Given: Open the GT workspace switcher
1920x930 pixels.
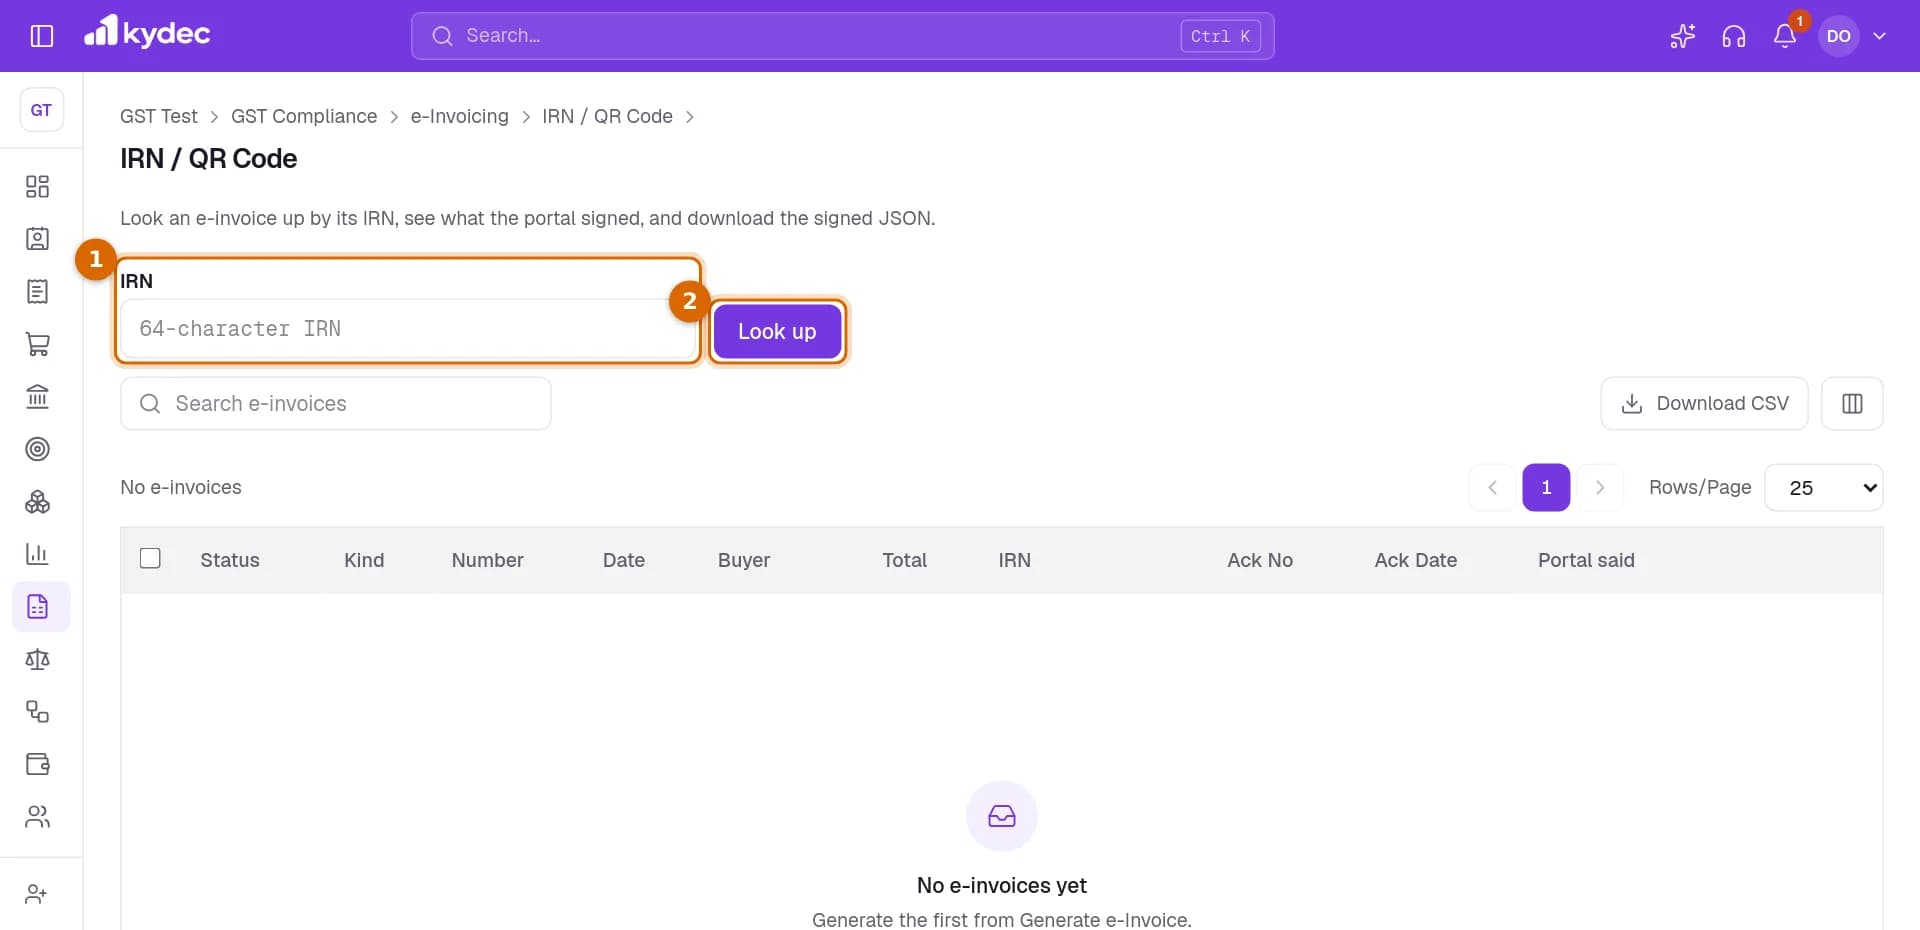Looking at the screenshot, I should tap(42, 110).
